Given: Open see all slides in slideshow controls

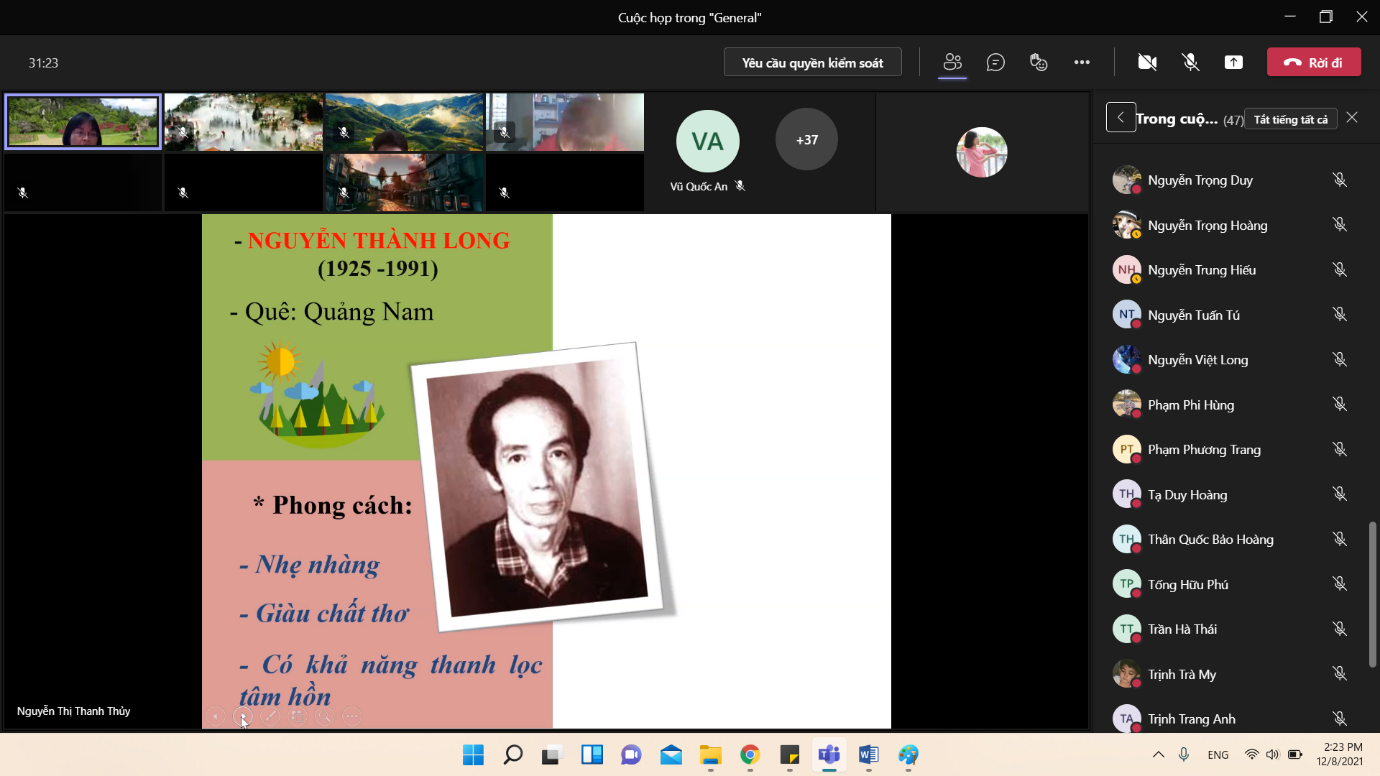Looking at the screenshot, I should [x=297, y=716].
